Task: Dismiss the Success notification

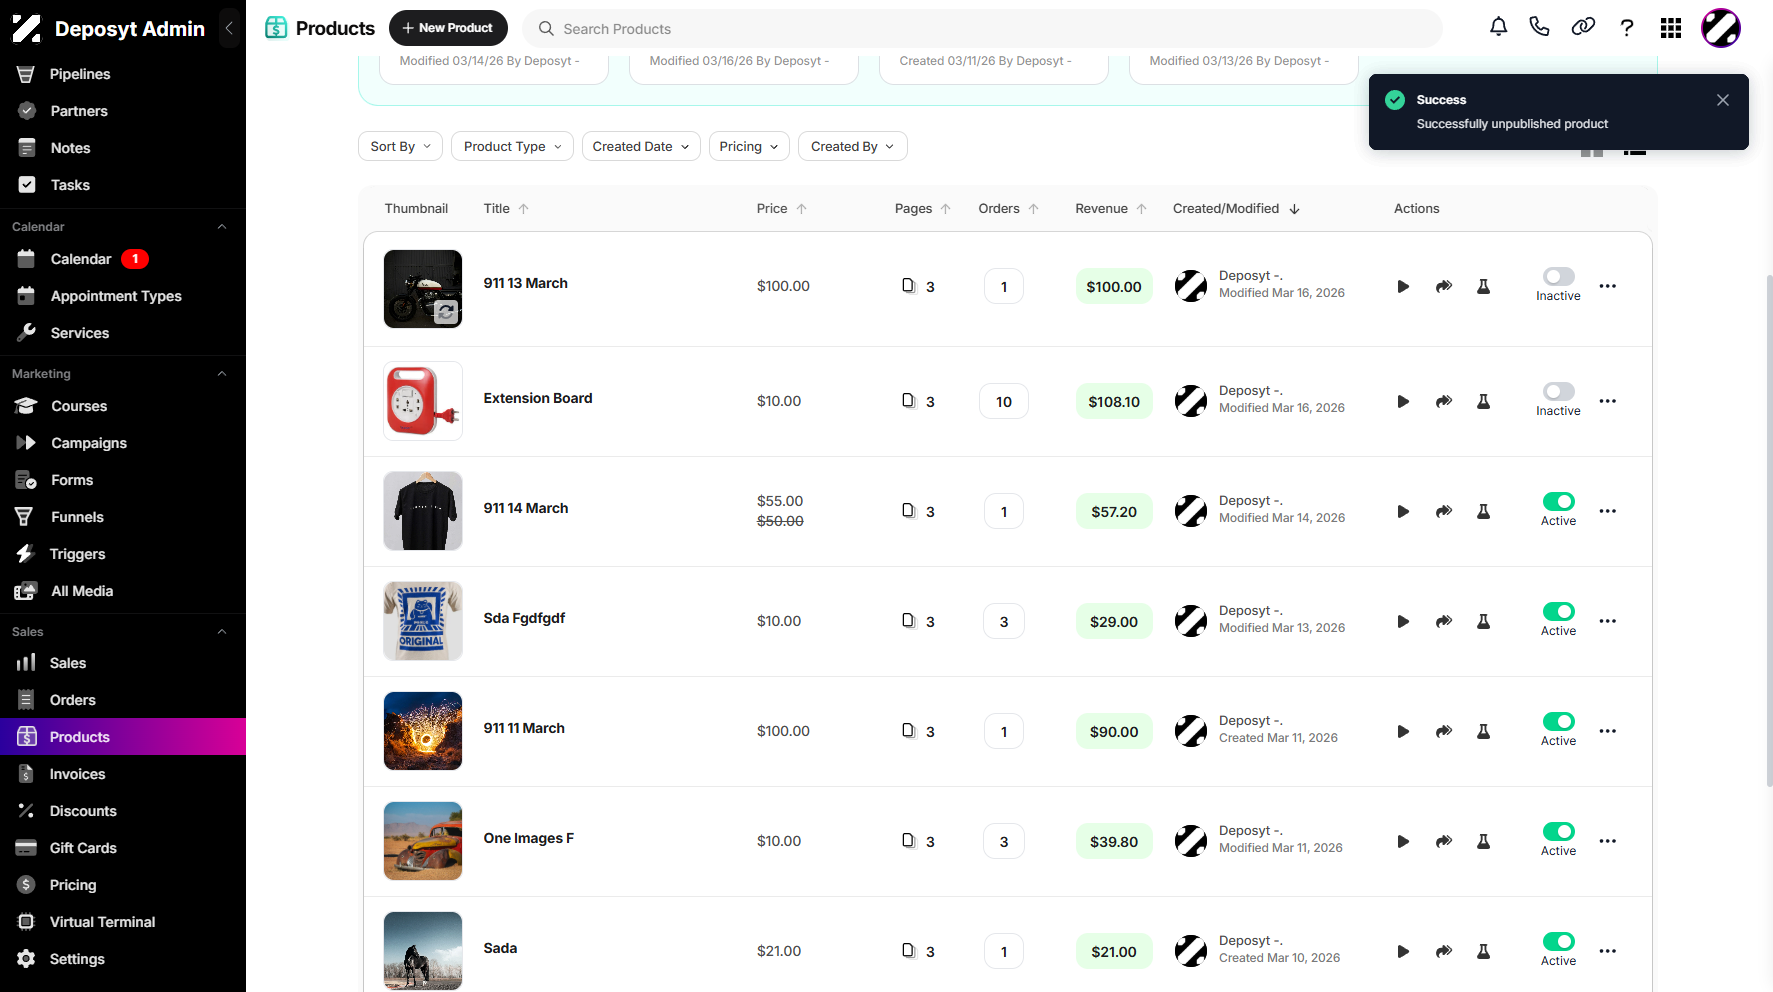Action: 1722,100
